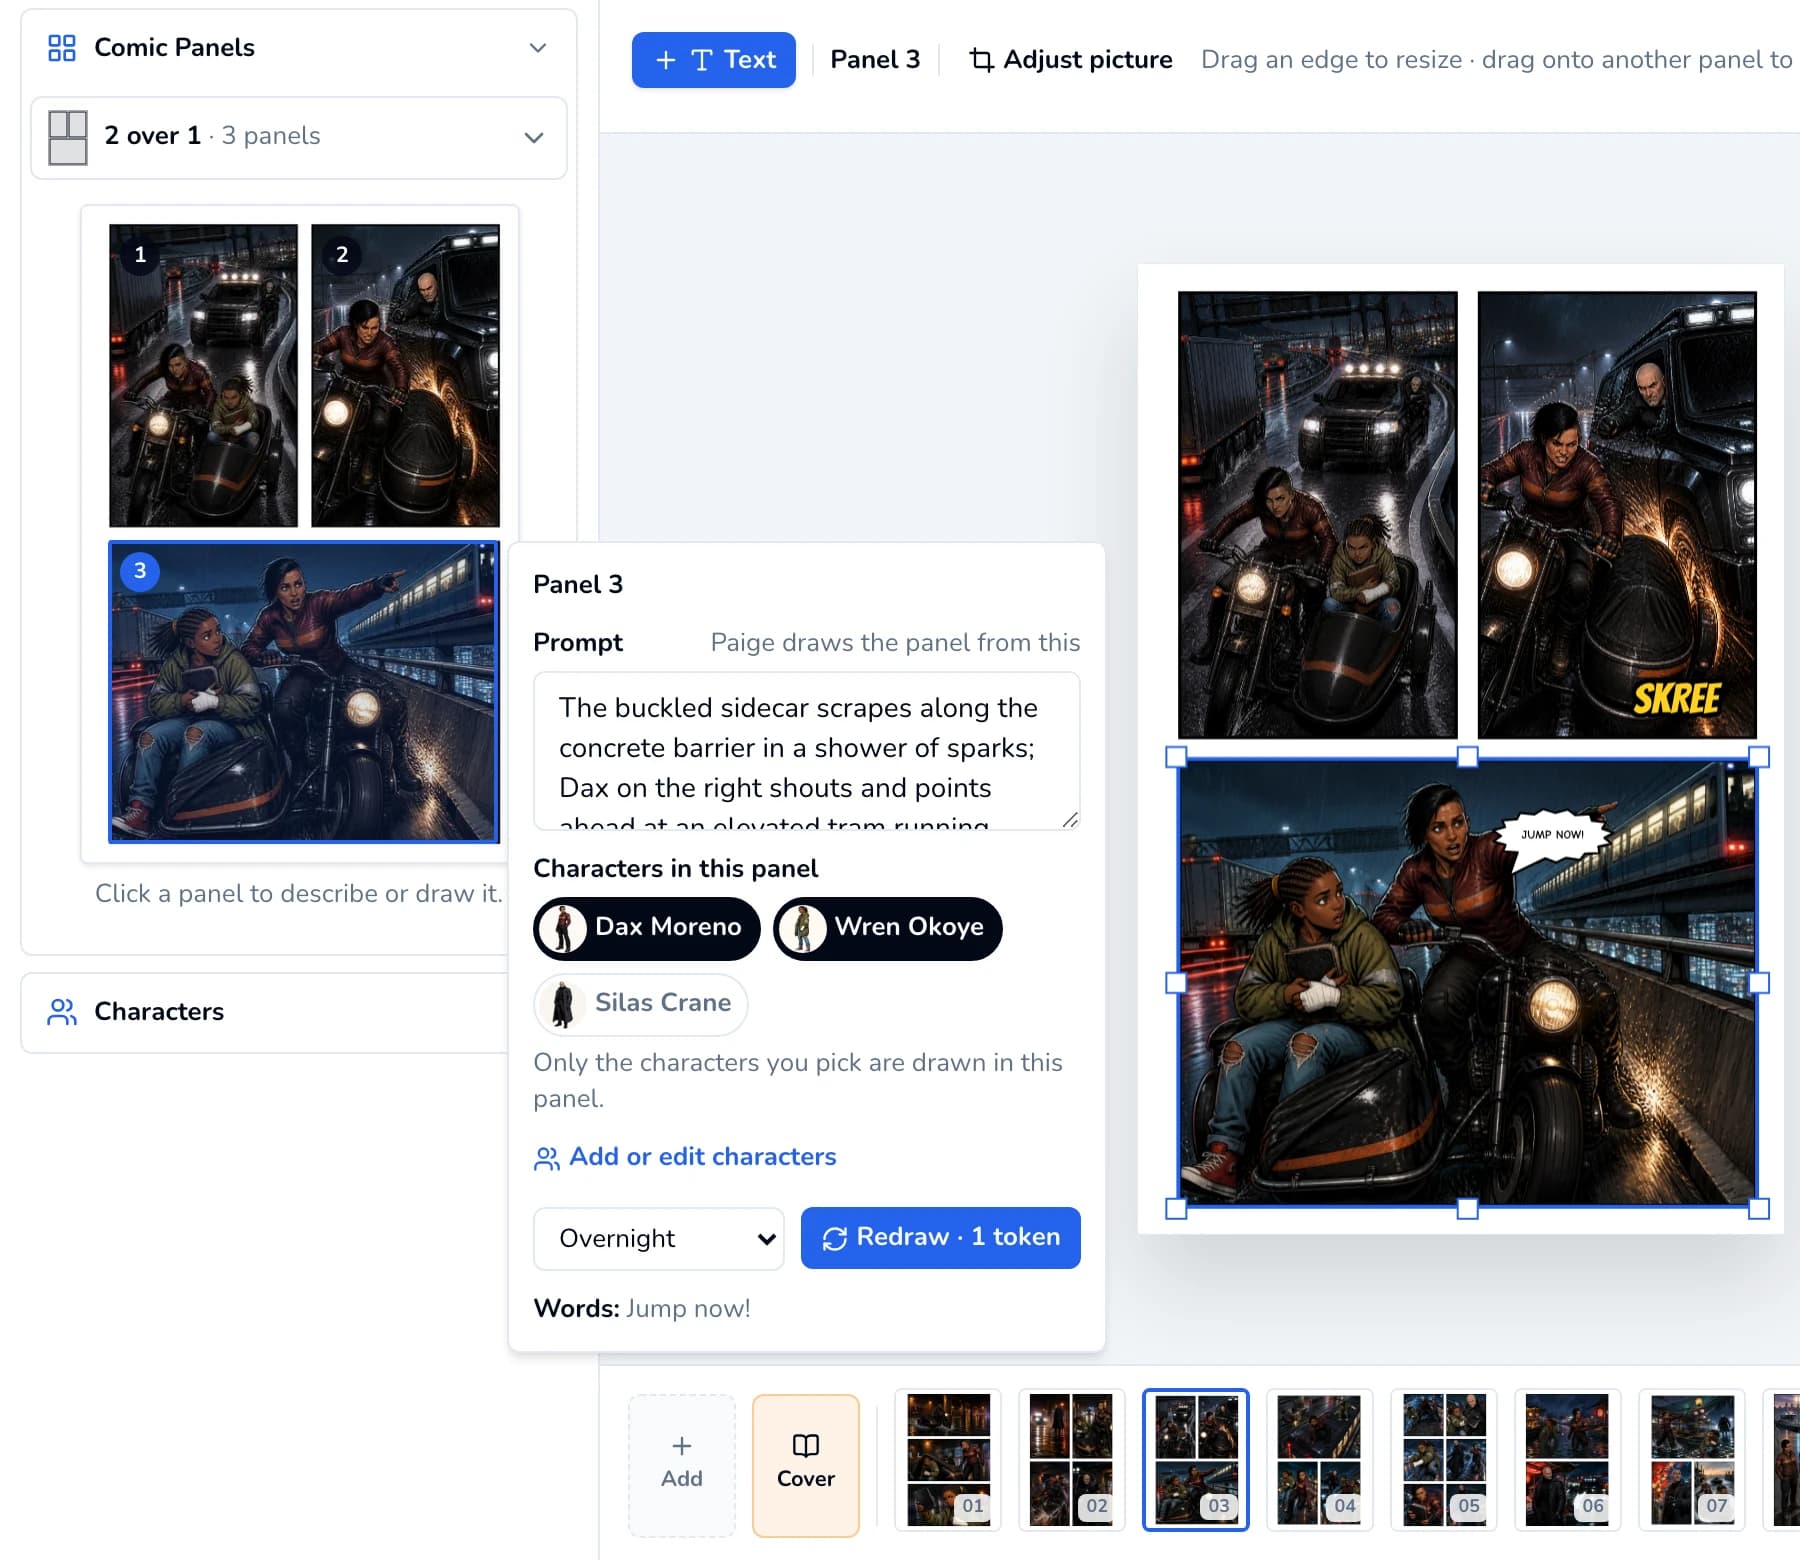
Task: Click the Characters people icon
Action: coord(62,1012)
